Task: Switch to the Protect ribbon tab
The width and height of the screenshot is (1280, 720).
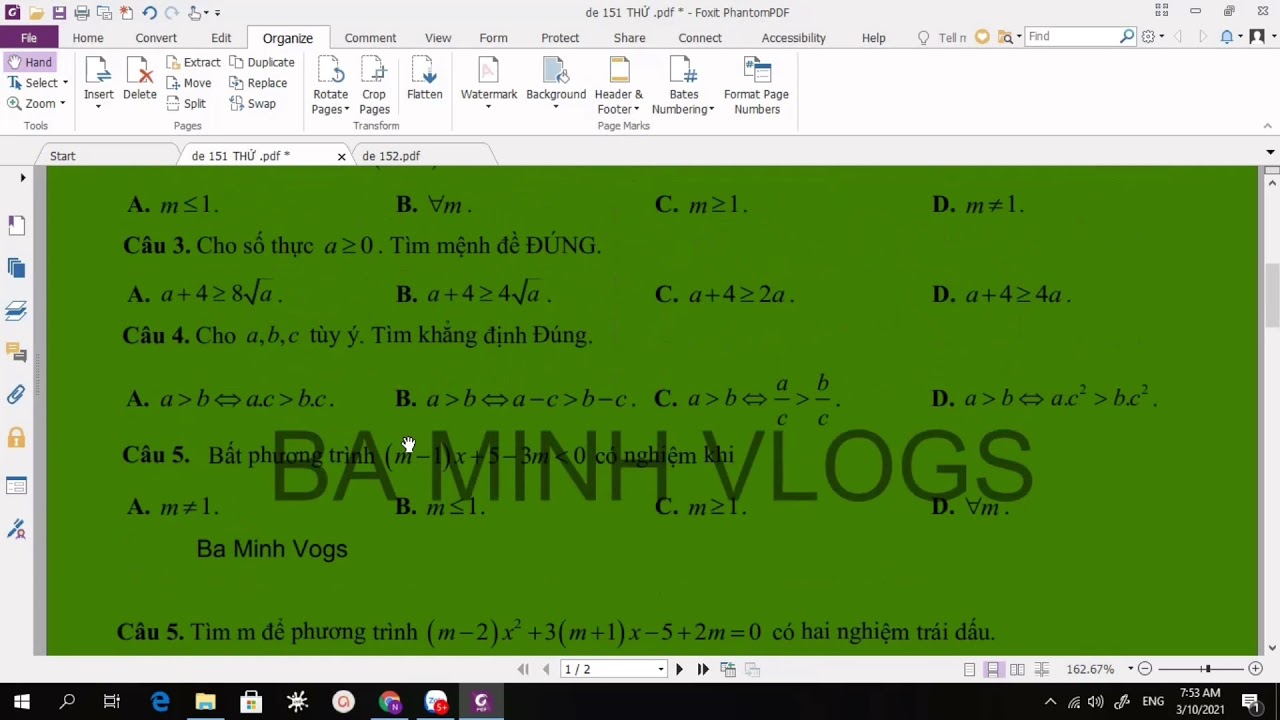Action: [x=560, y=38]
